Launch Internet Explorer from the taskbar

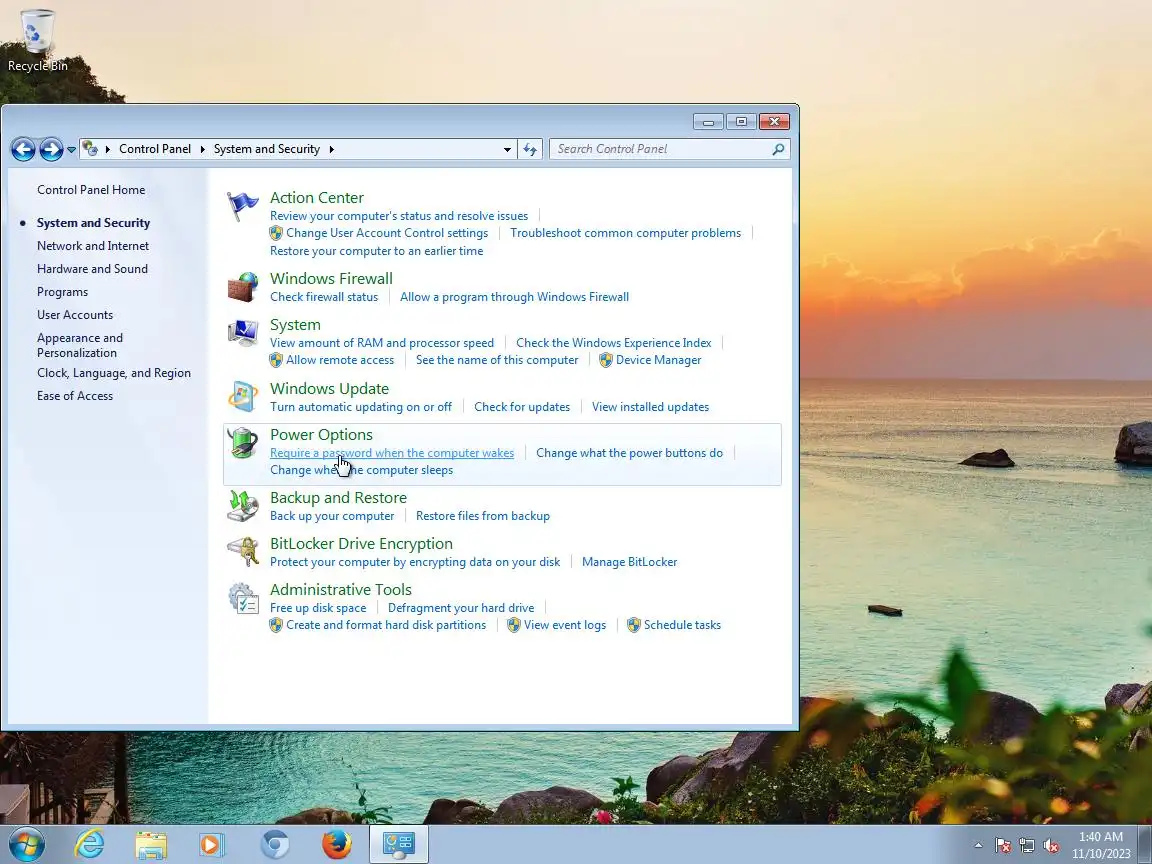point(89,844)
